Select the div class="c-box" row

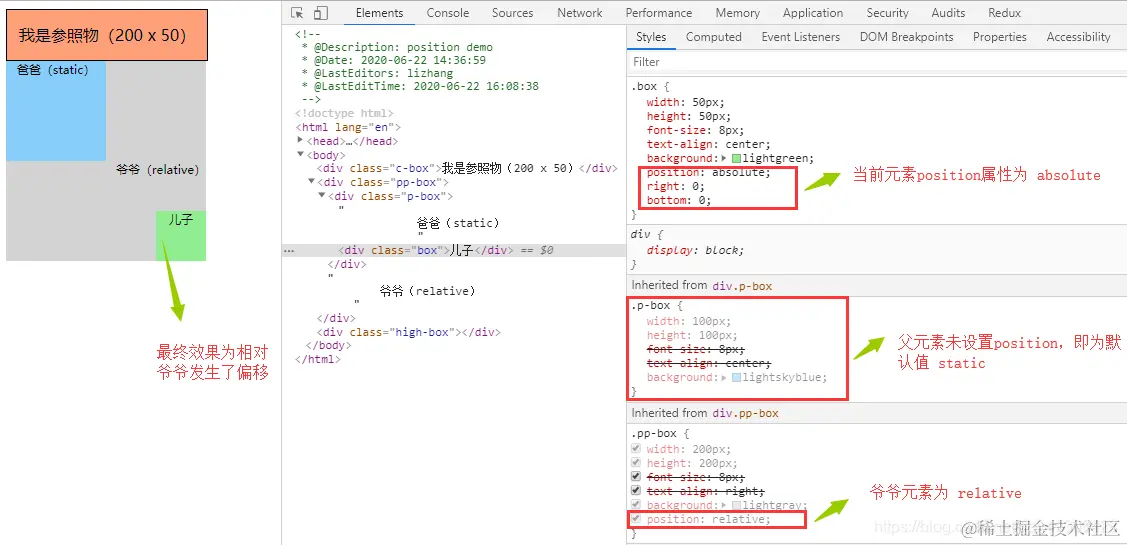(467, 168)
